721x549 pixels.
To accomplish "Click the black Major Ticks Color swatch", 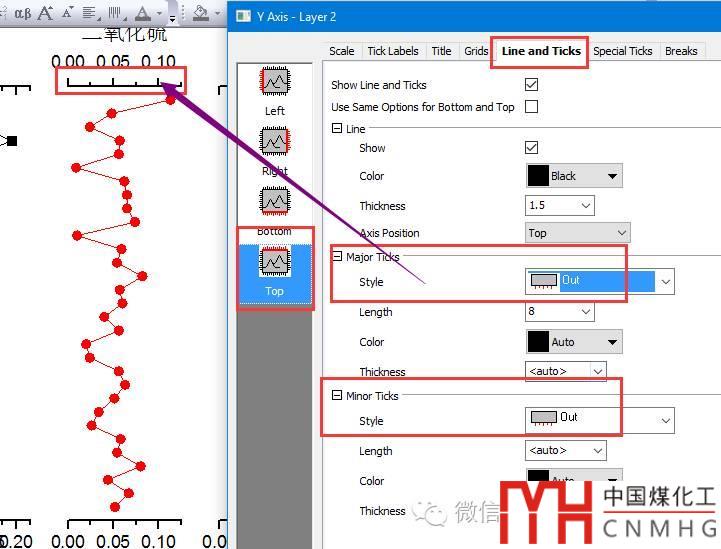I will click(538, 342).
